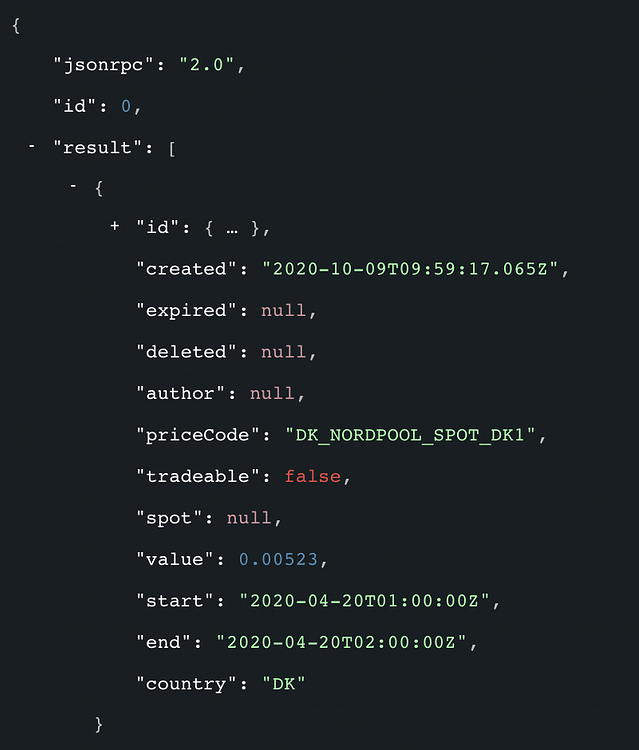Select the "expired" null value
639x750 pixels.
pyautogui.click(x=283, y=310)
